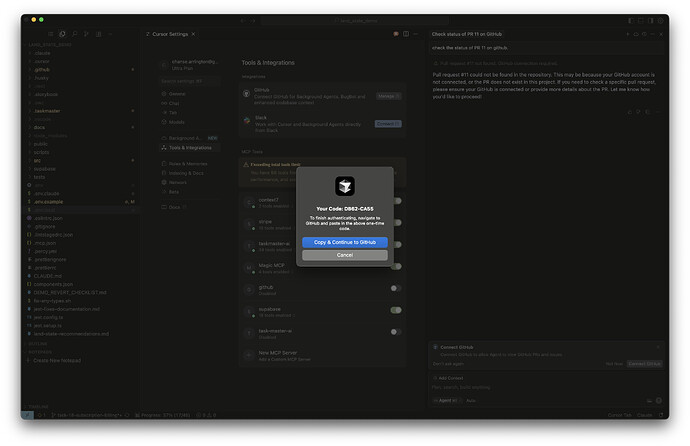Expand the docs folder in the explorer

[81, 128]
